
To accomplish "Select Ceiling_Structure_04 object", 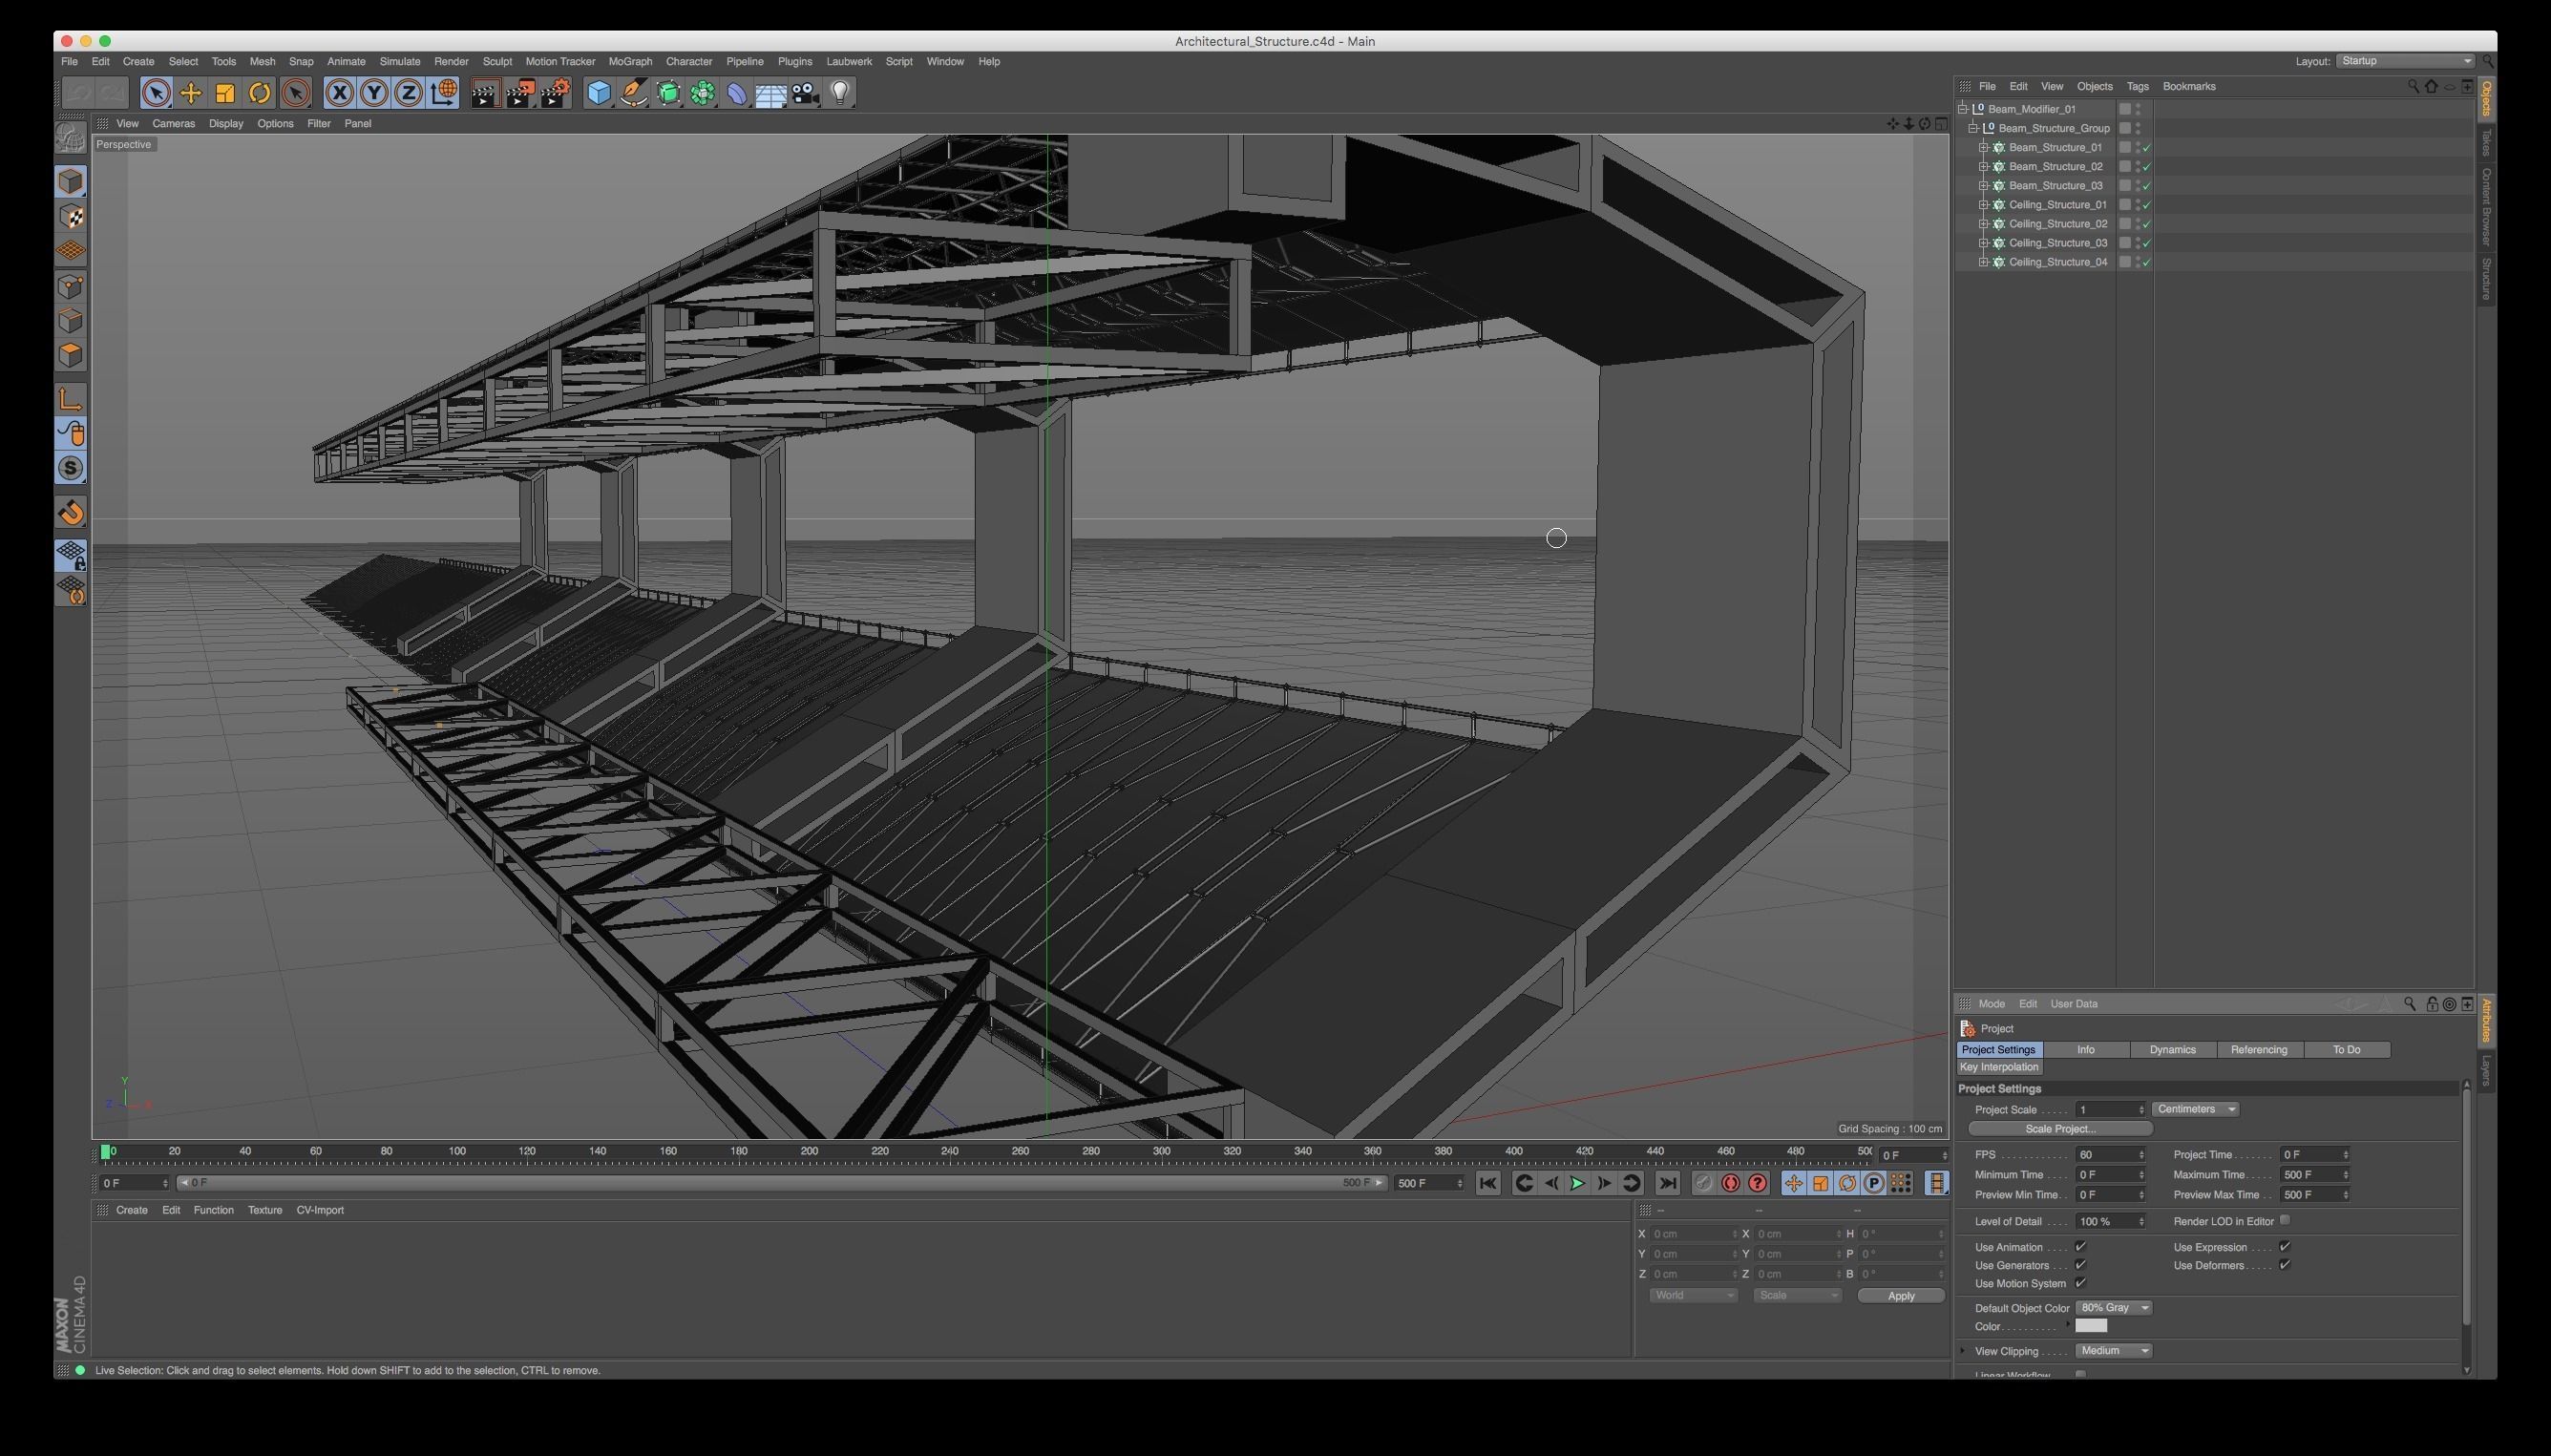I will [2057, 262].
